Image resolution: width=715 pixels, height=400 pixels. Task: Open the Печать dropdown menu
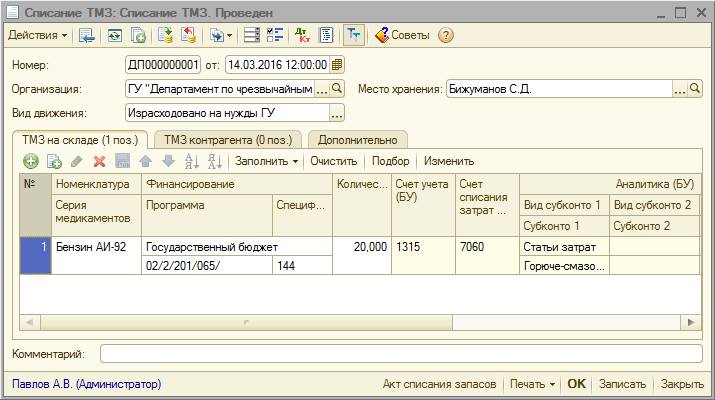pyautogui.click(x=532, y=384)
